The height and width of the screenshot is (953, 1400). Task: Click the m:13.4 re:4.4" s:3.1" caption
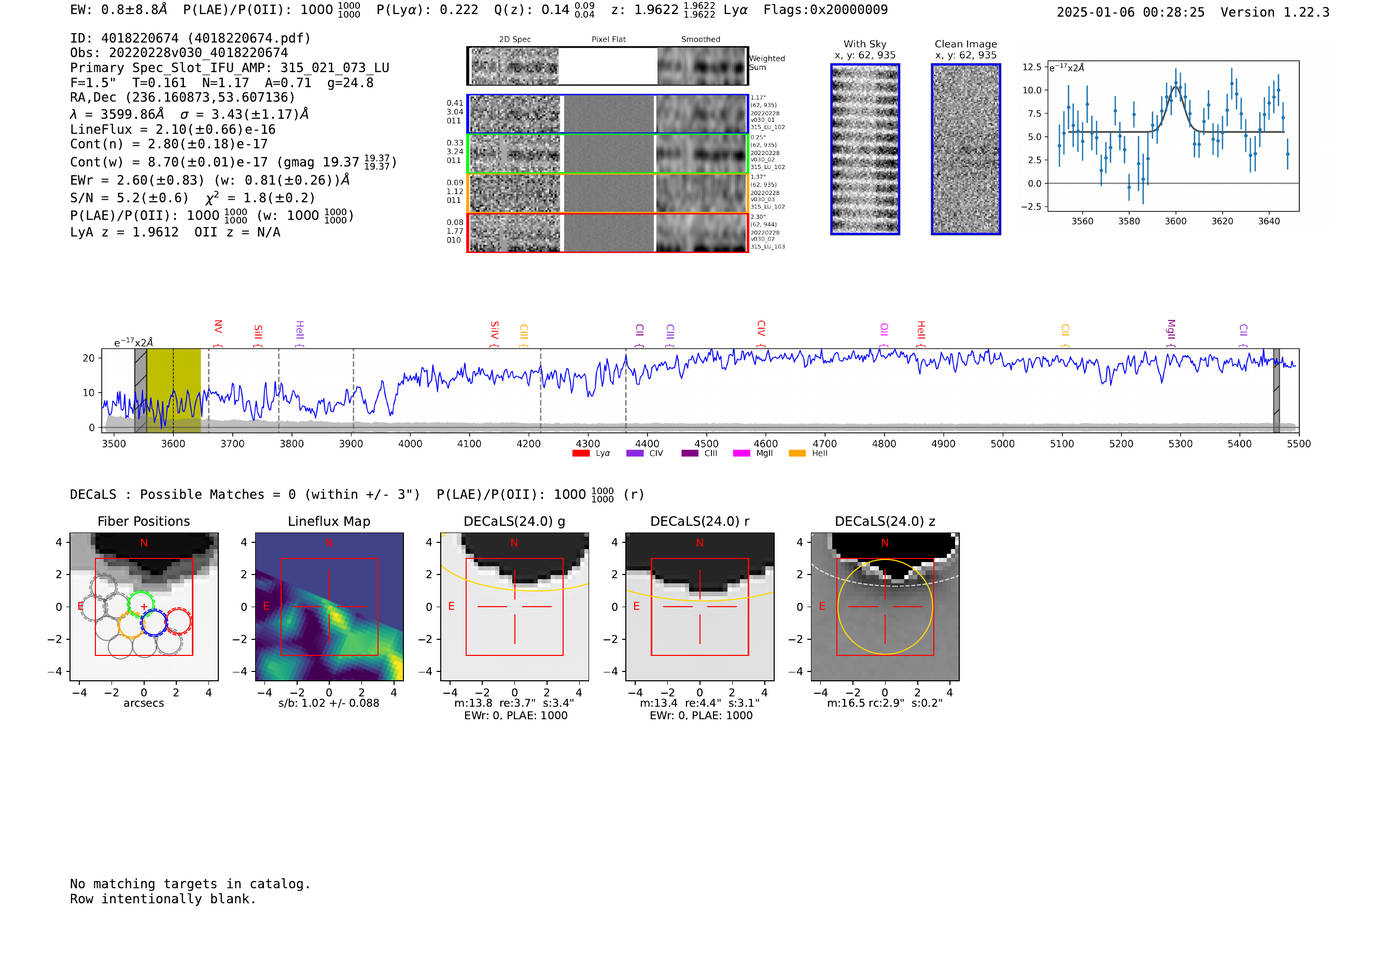point(700,703)
